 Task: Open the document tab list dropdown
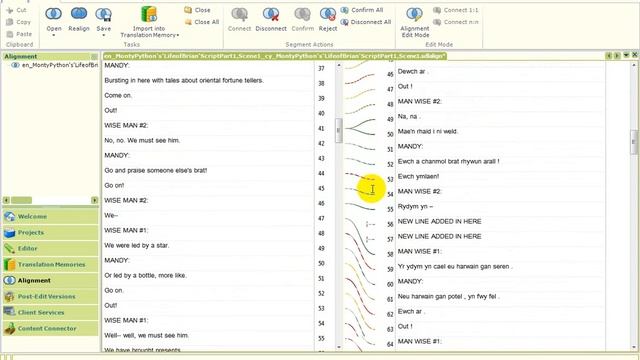tap(626, 56)
